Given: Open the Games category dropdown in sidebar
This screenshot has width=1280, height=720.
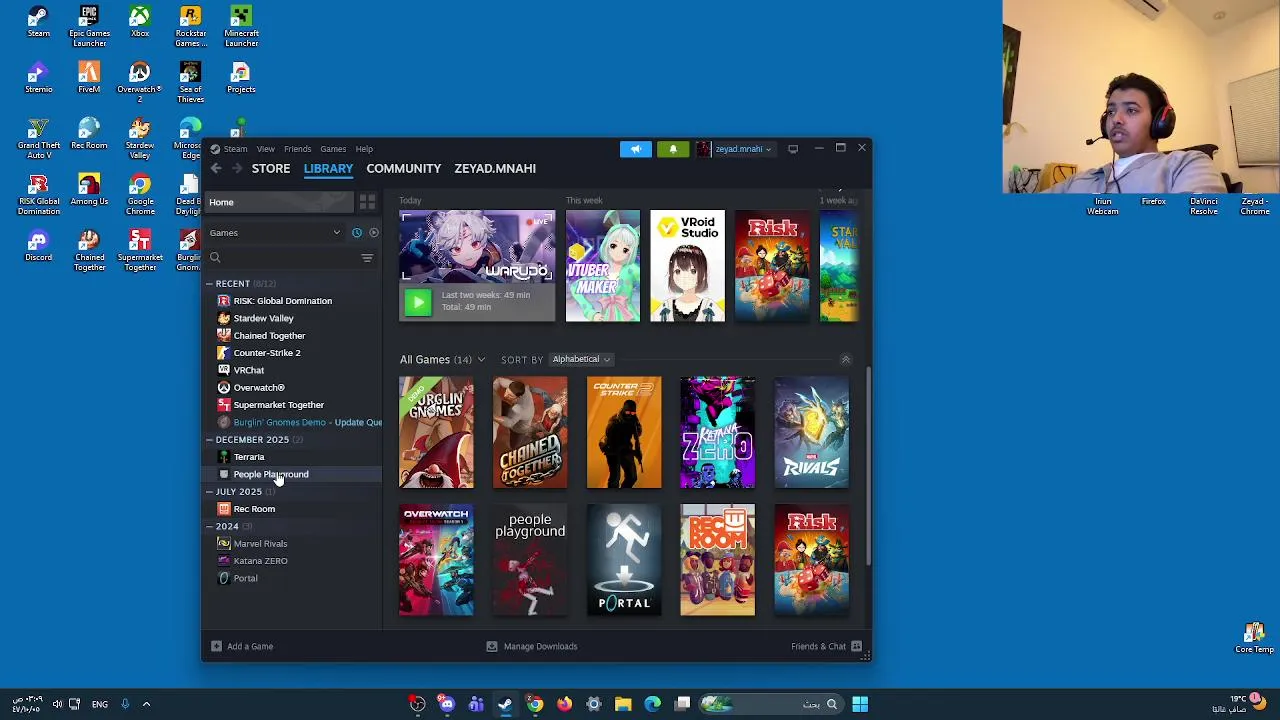Looking at the screenshot, I should [274, 233].
